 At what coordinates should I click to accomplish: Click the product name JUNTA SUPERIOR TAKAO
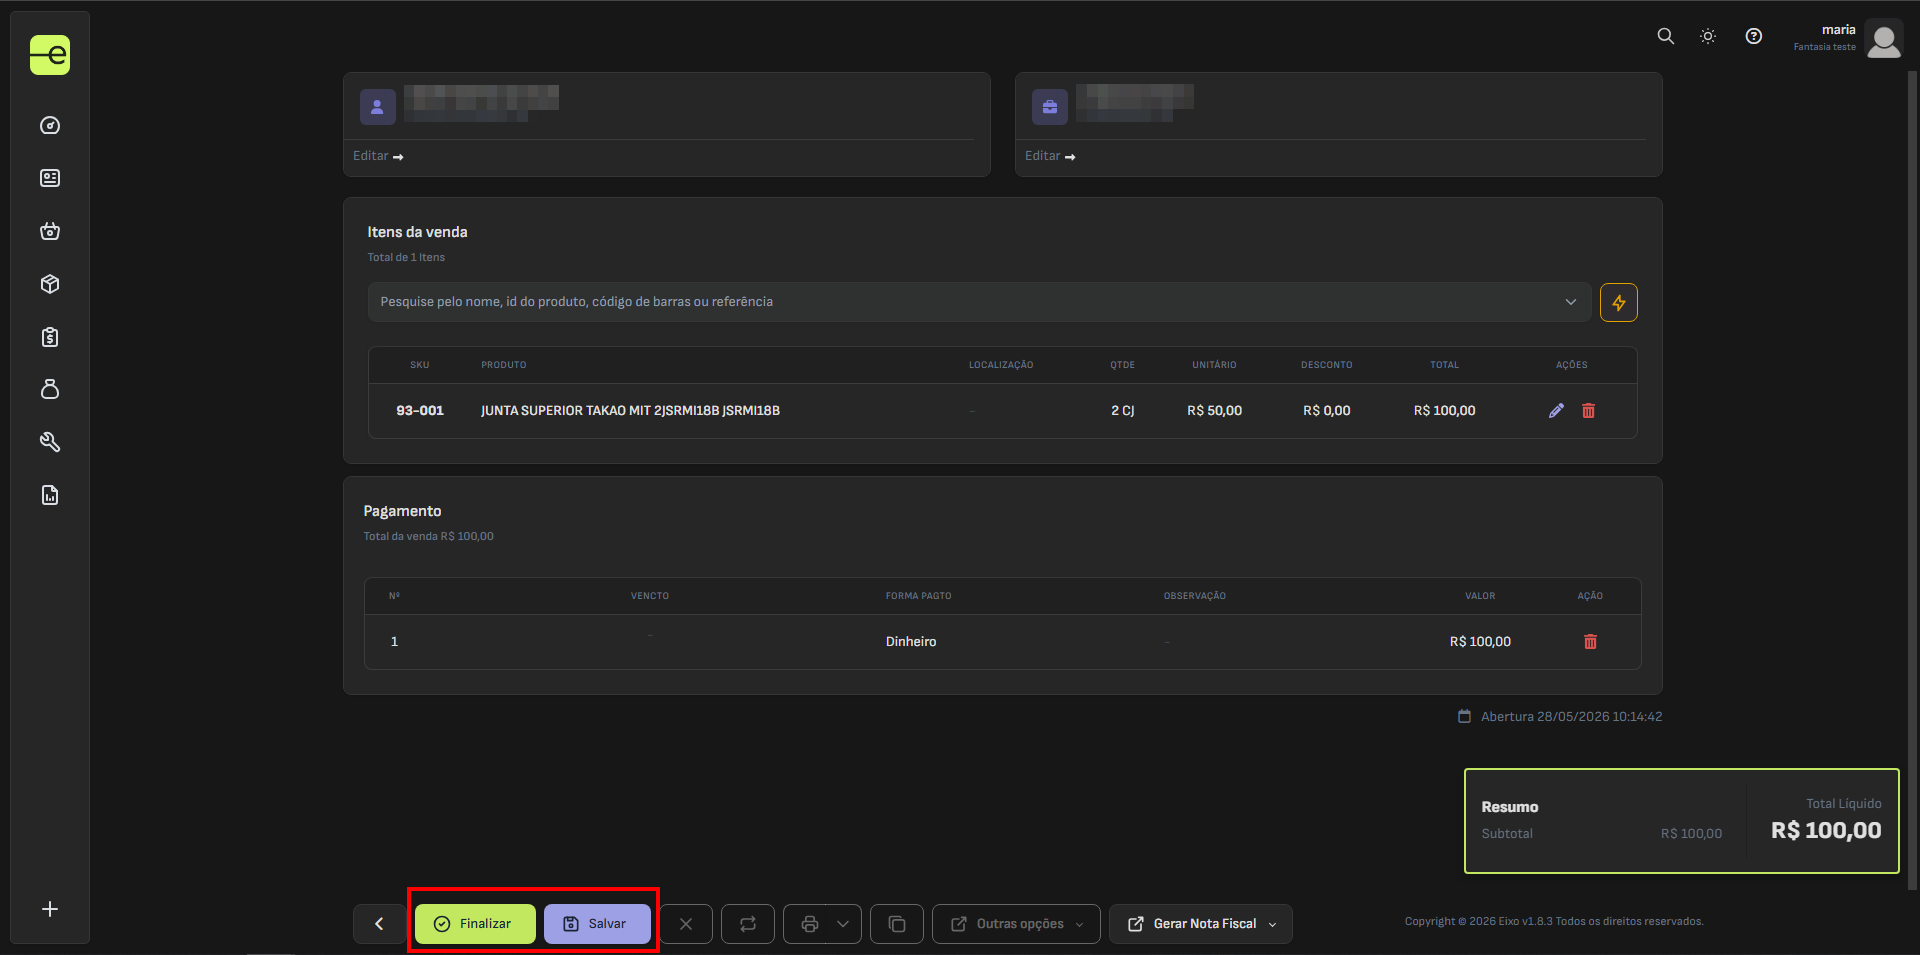point(630,411)
